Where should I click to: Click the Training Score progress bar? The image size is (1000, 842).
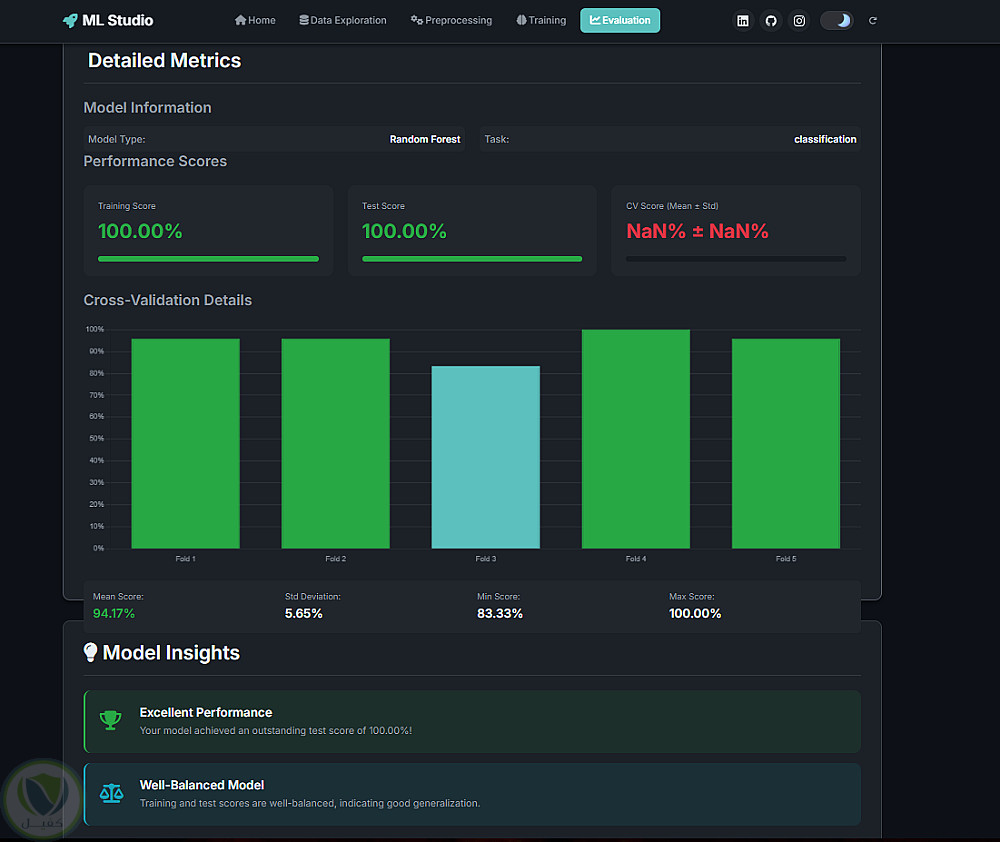208,259
